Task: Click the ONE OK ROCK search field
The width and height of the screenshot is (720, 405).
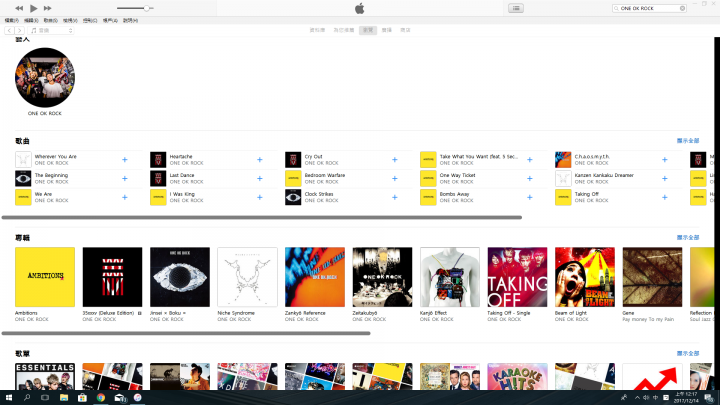Action: (x=649, y=8)
